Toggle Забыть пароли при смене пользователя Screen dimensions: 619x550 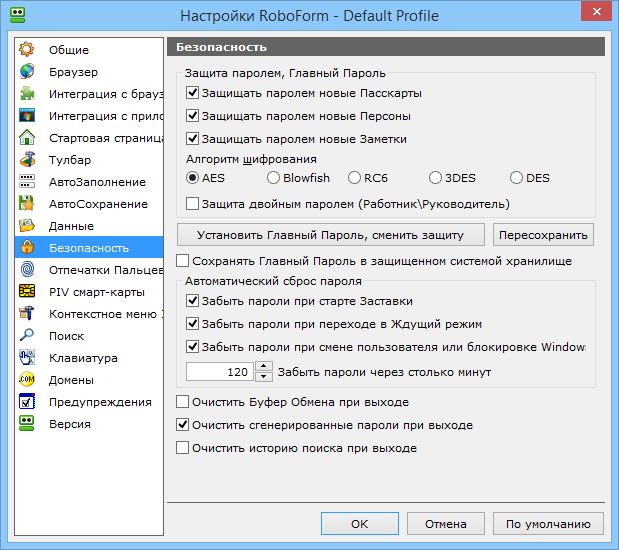(192, 347)
